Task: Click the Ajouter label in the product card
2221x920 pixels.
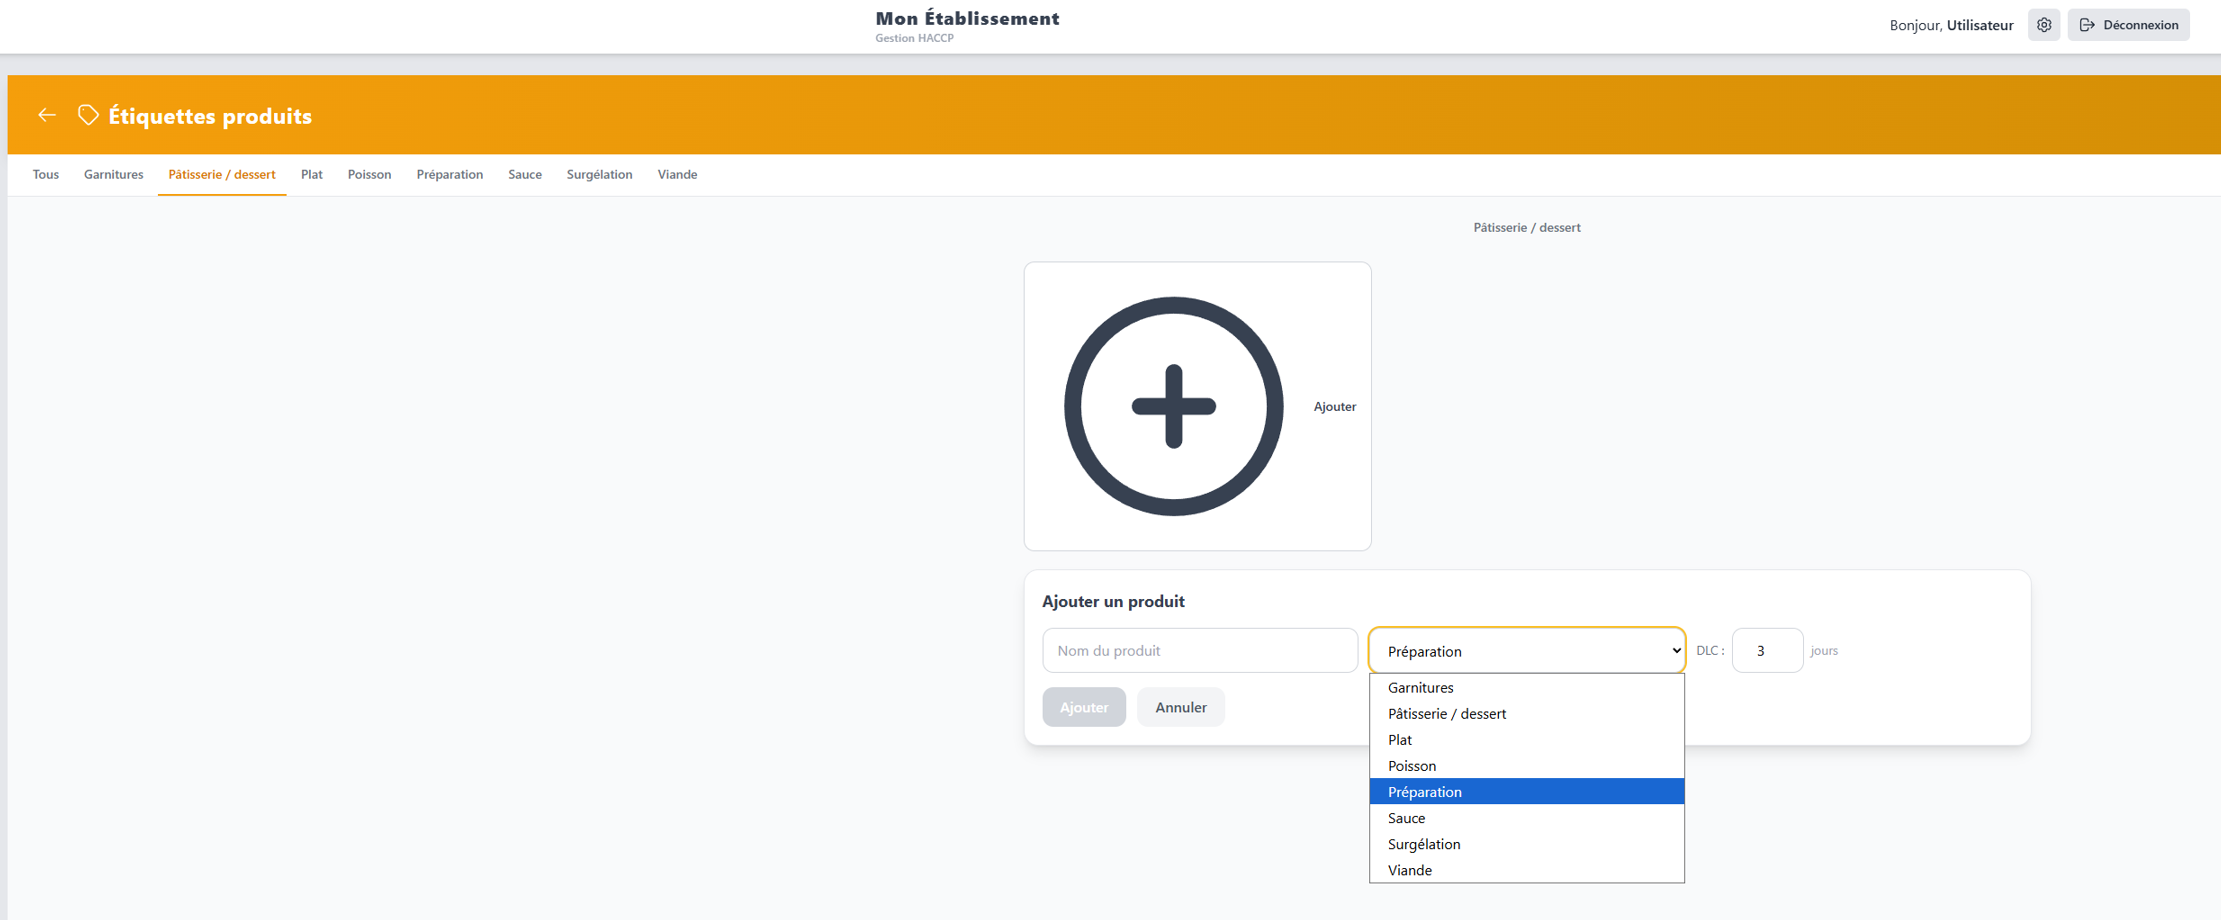Action: coord(1335,407)
